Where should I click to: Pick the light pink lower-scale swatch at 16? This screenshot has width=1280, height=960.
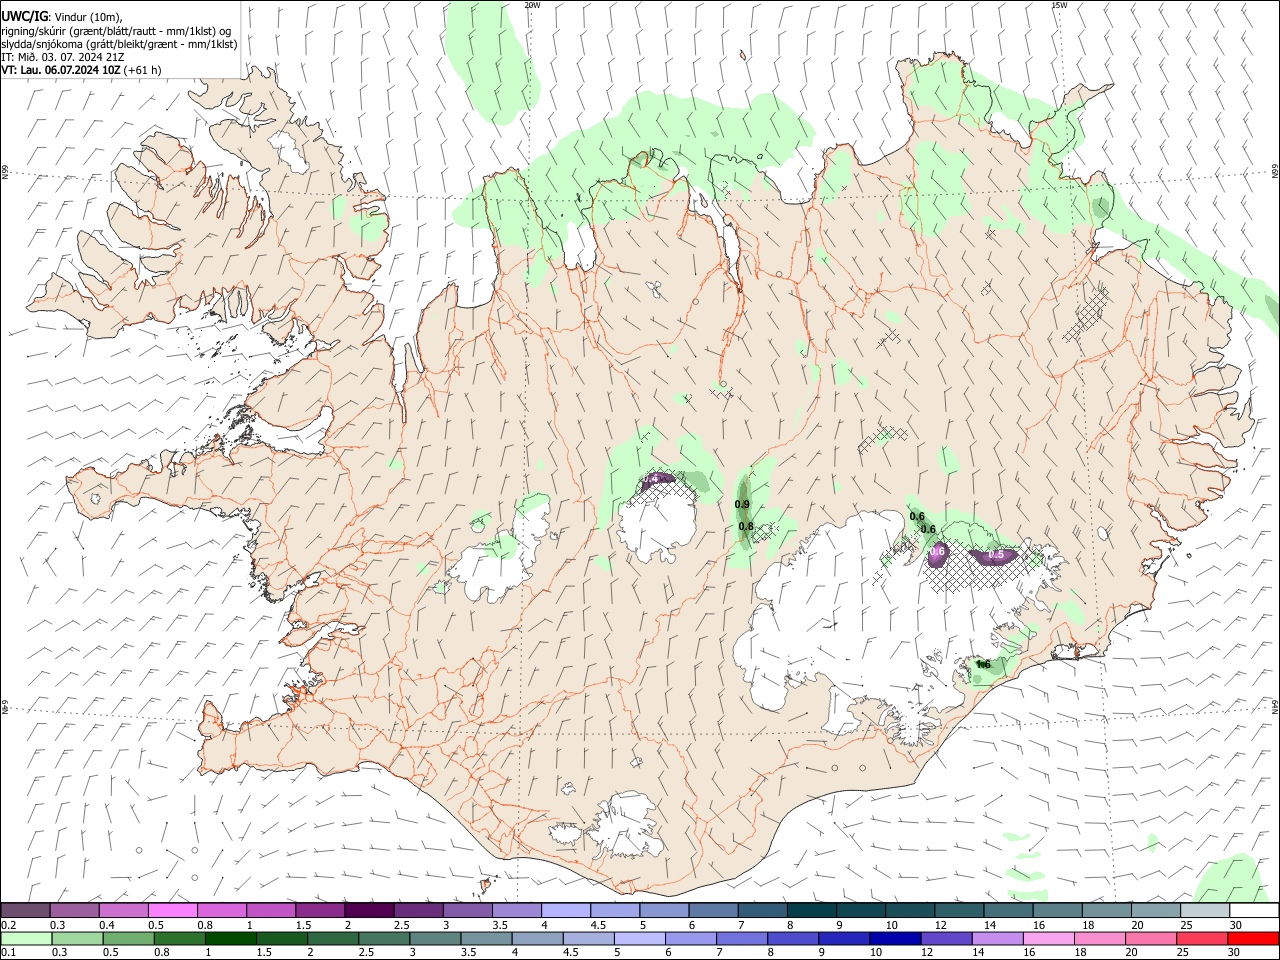click(1048, 939)
